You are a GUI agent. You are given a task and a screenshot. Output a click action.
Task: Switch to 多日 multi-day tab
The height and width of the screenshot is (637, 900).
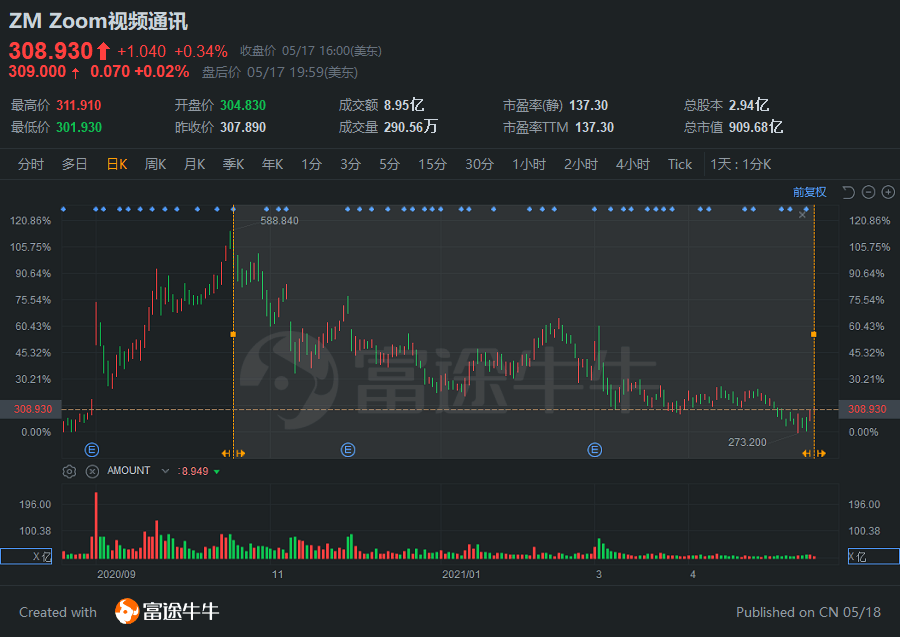75,165
